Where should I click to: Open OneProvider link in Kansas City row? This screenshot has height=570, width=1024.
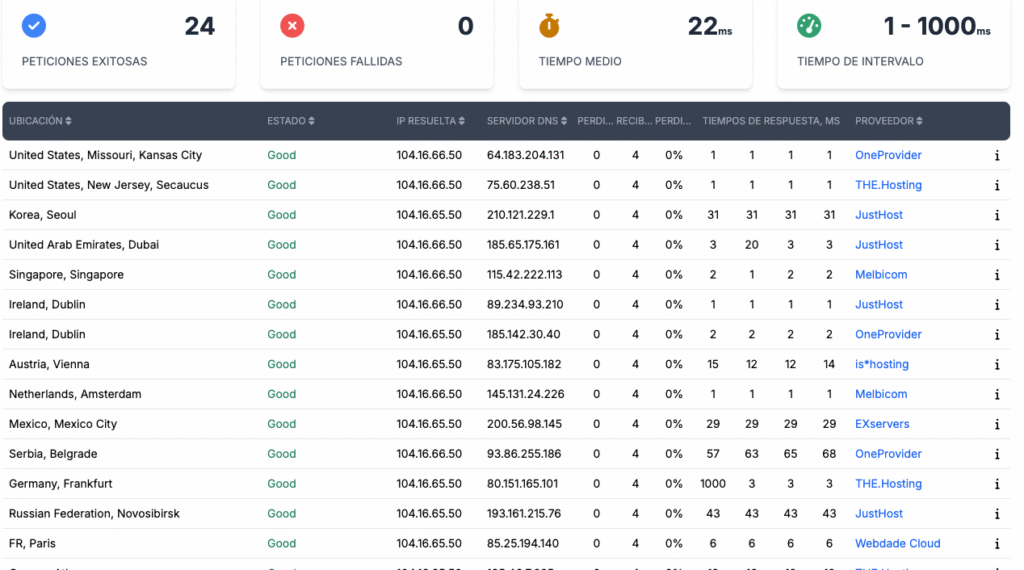(888, 155)
